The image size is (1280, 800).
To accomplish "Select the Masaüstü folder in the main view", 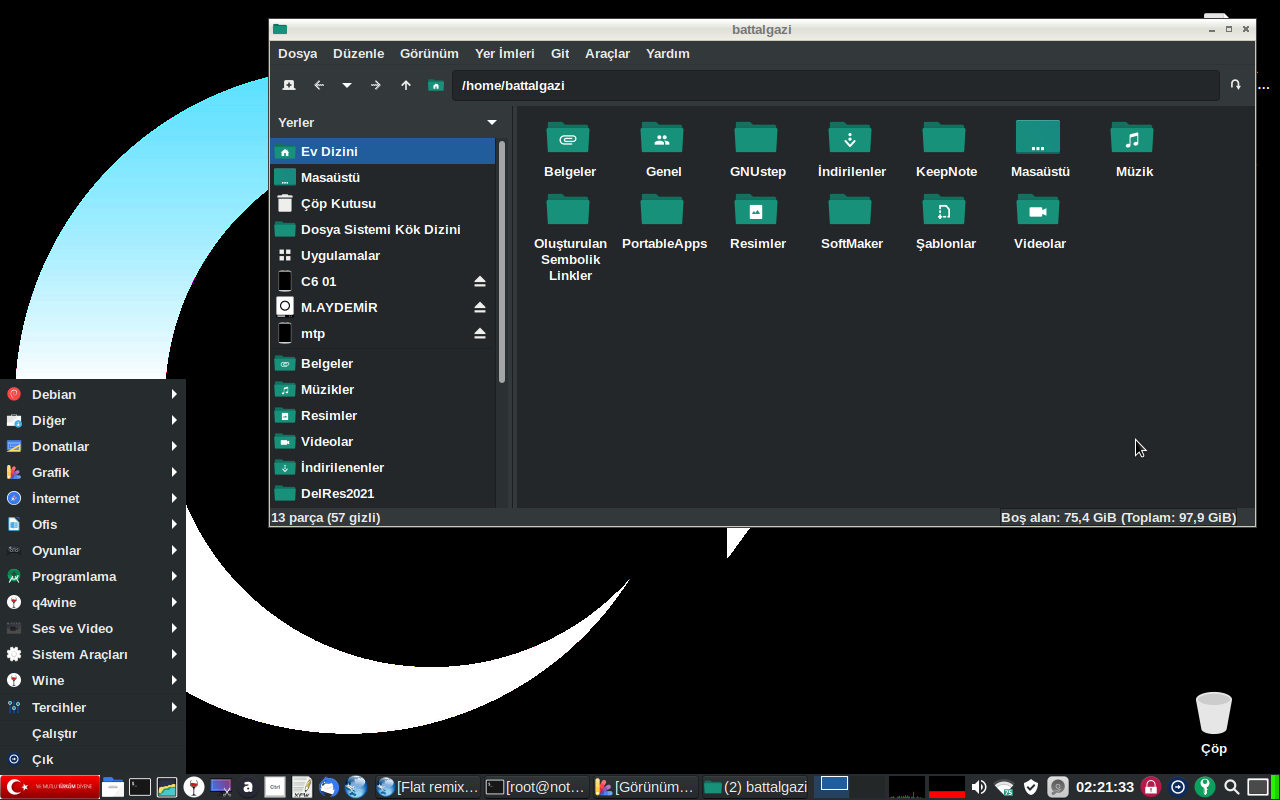I will click(x=1038, y=137).
